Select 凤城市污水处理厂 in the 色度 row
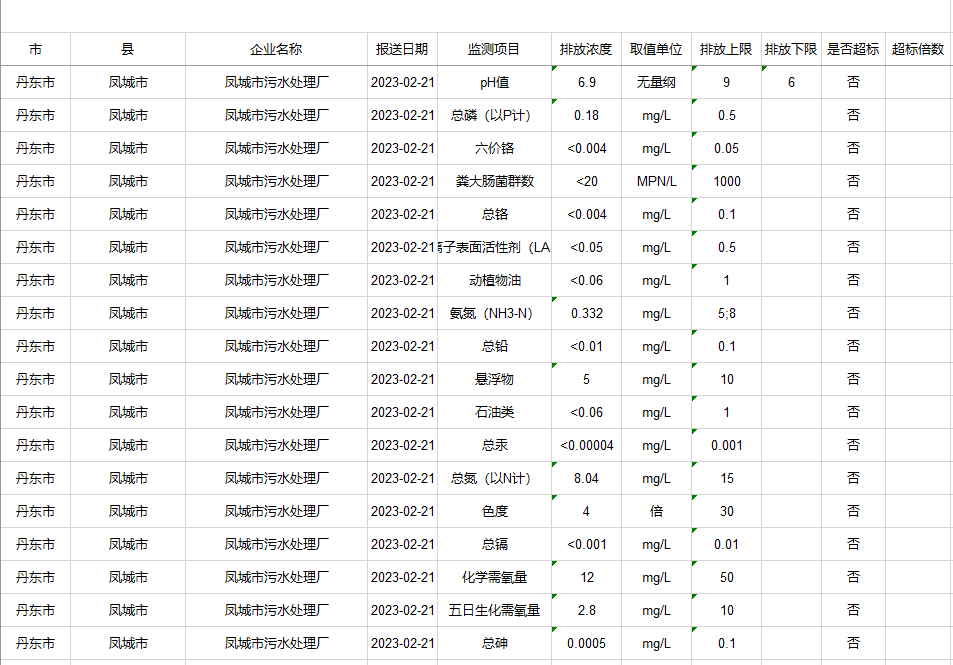 (276, 511)
